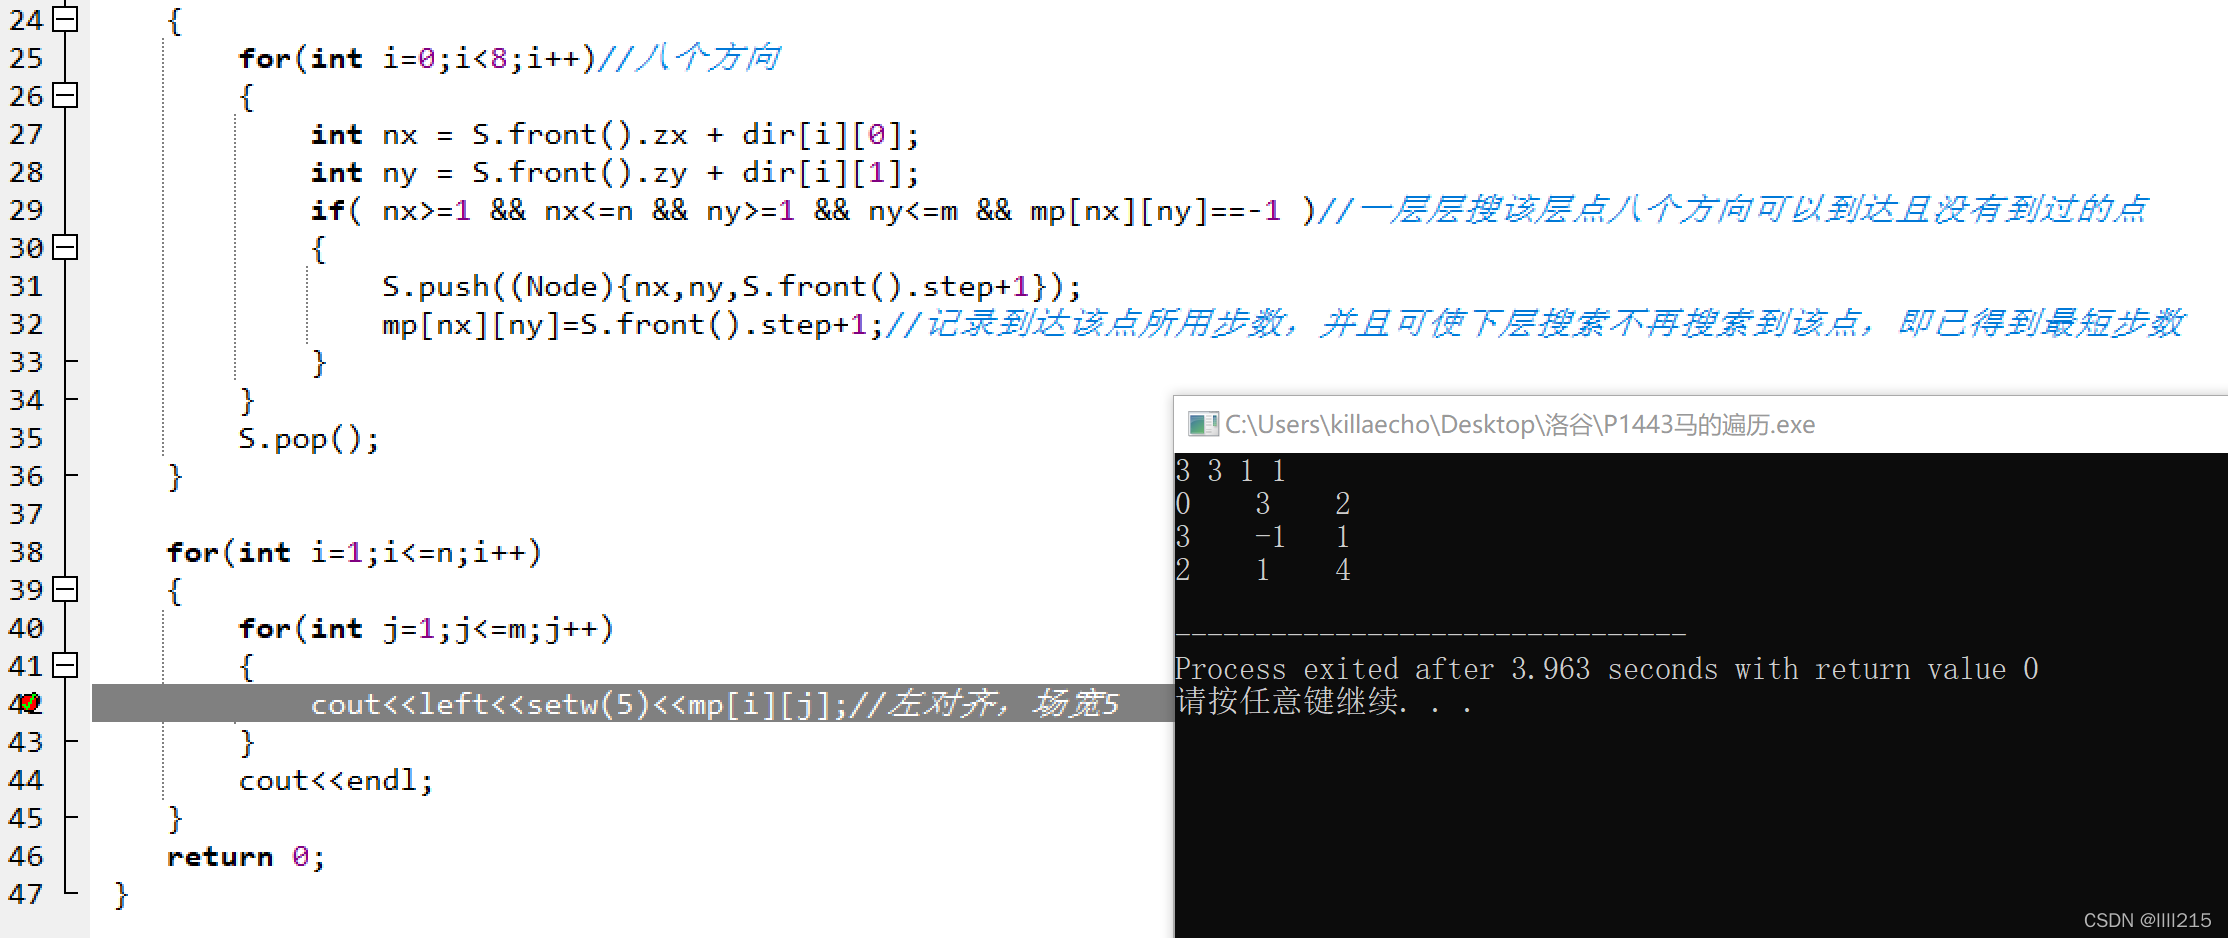Collapse the code fold at line 24
This screenshot has height=938, width=2228.
tap(63, 18)
